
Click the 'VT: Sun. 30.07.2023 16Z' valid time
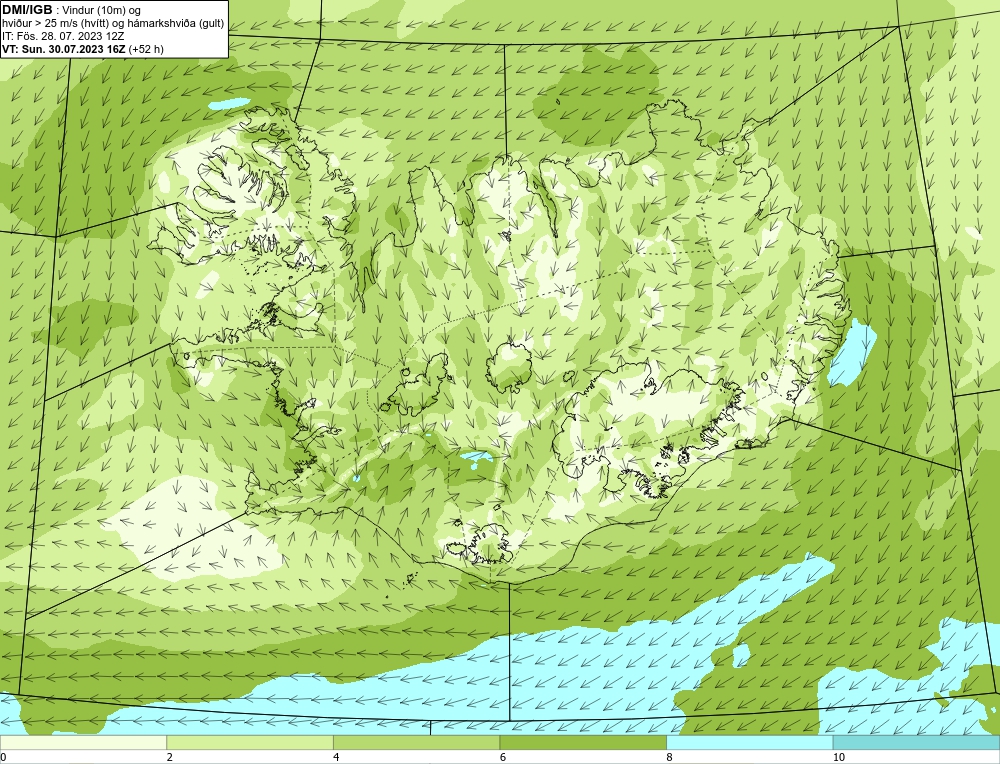64,49
